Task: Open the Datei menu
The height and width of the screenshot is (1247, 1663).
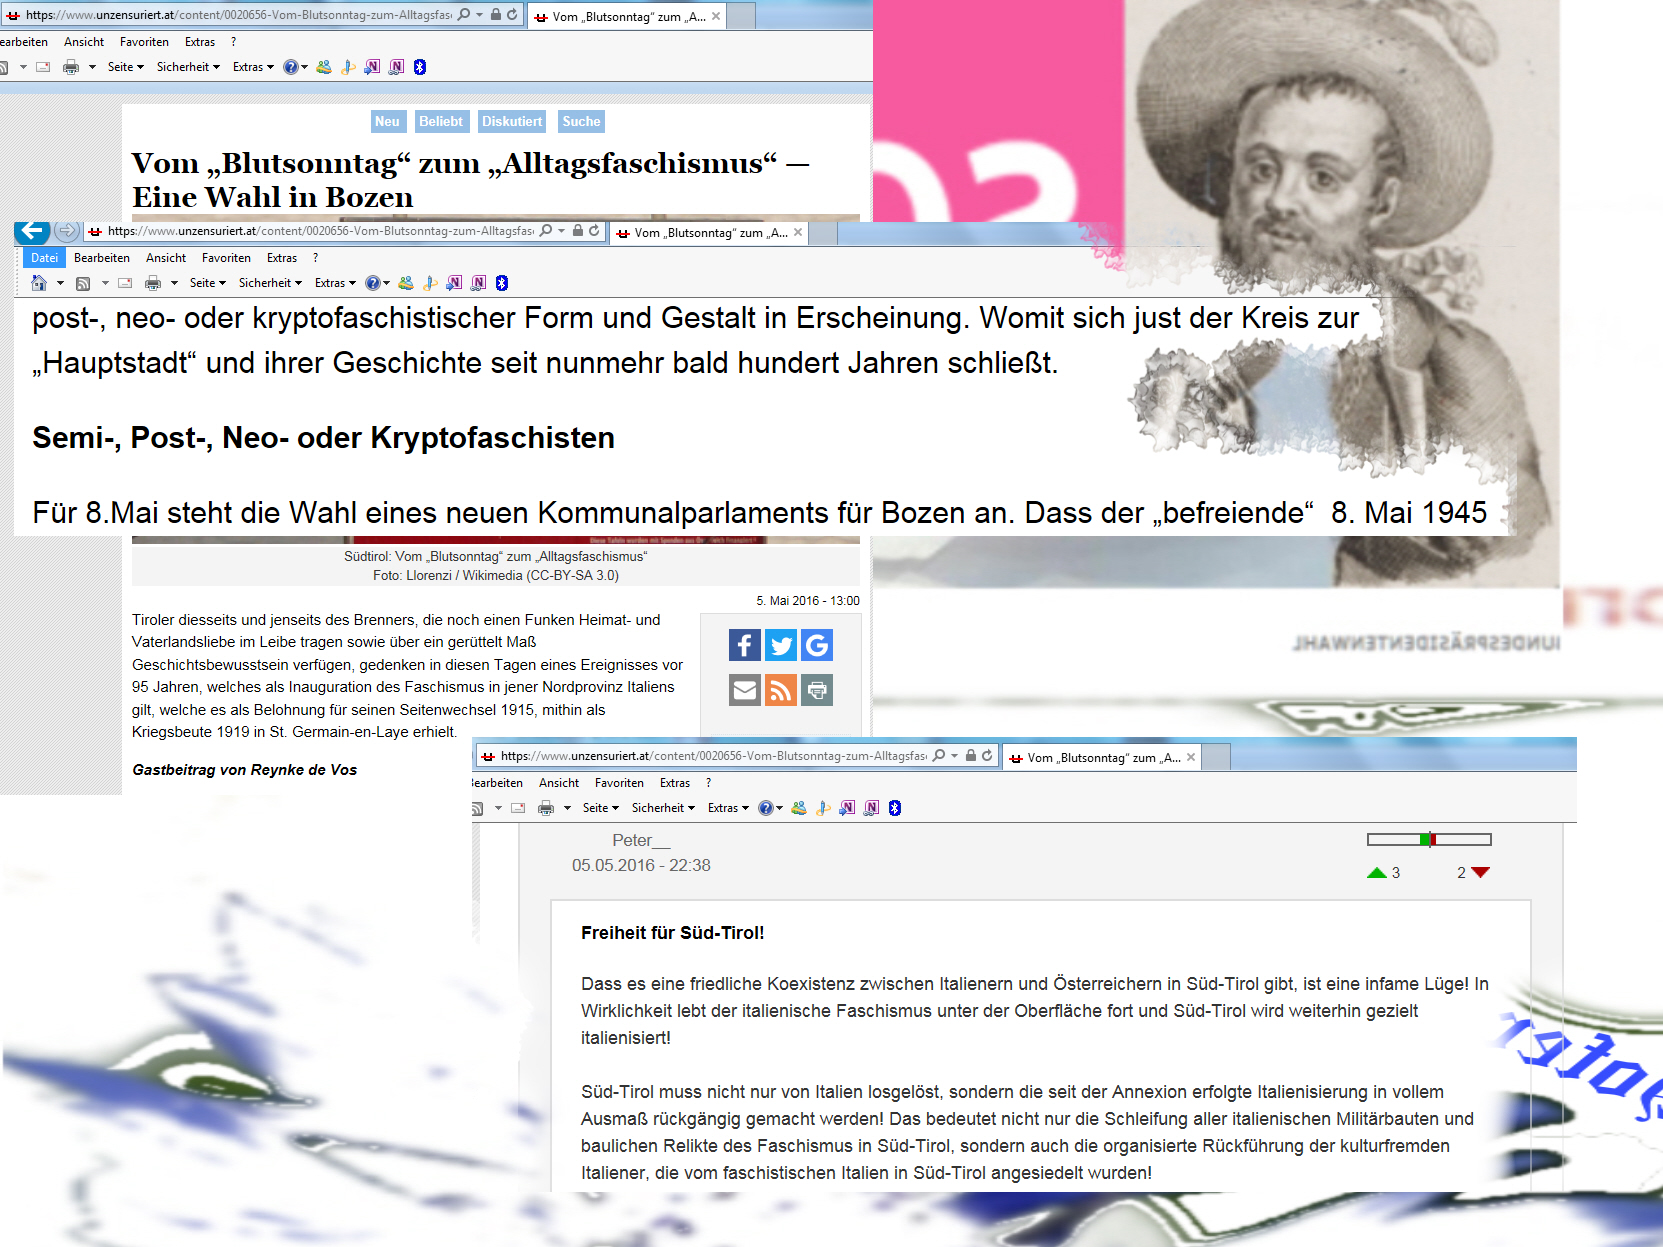Action: click(x=44, y=258)
